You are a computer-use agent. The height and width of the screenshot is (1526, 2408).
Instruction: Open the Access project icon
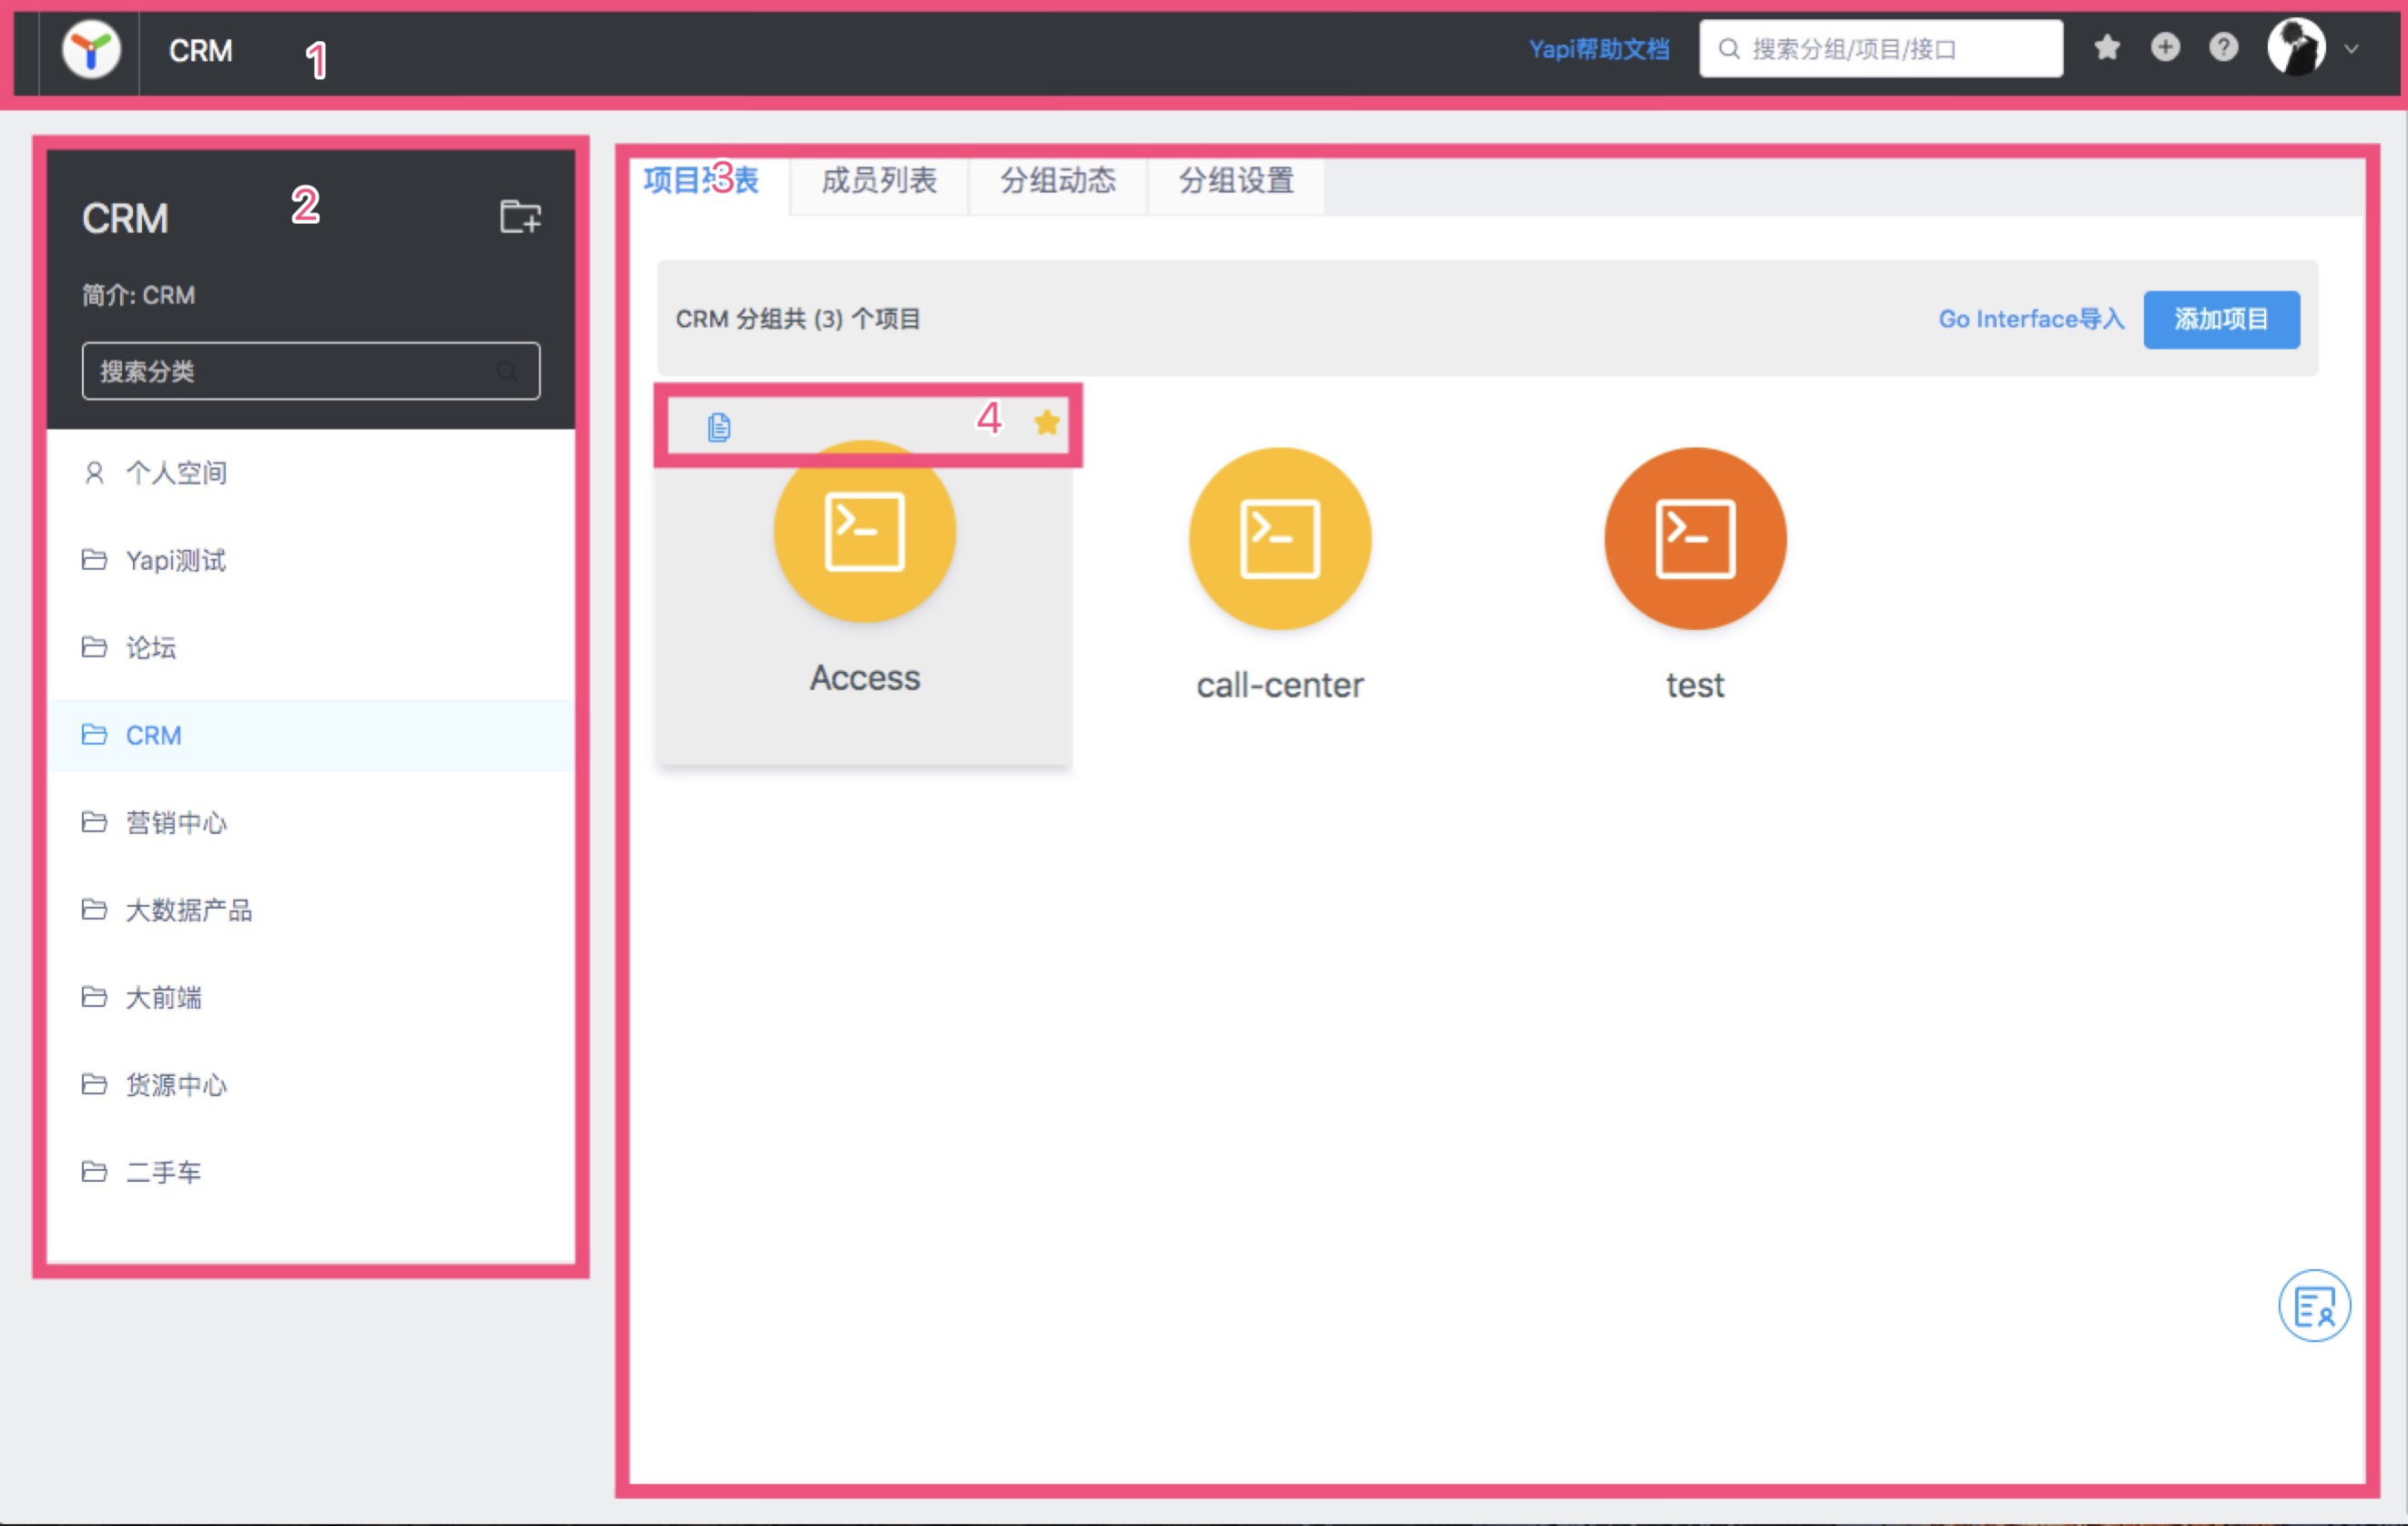coord(864,531)
